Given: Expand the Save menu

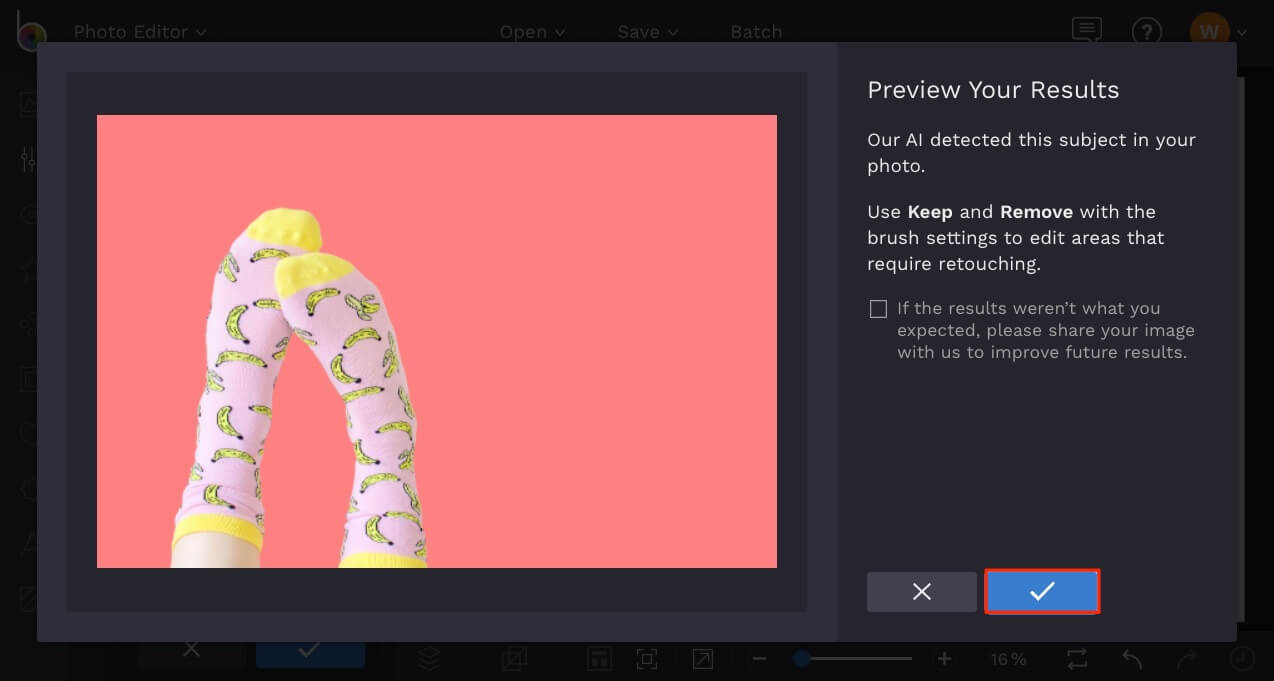Looking at the screenshot, I should [x=648, y=32].
